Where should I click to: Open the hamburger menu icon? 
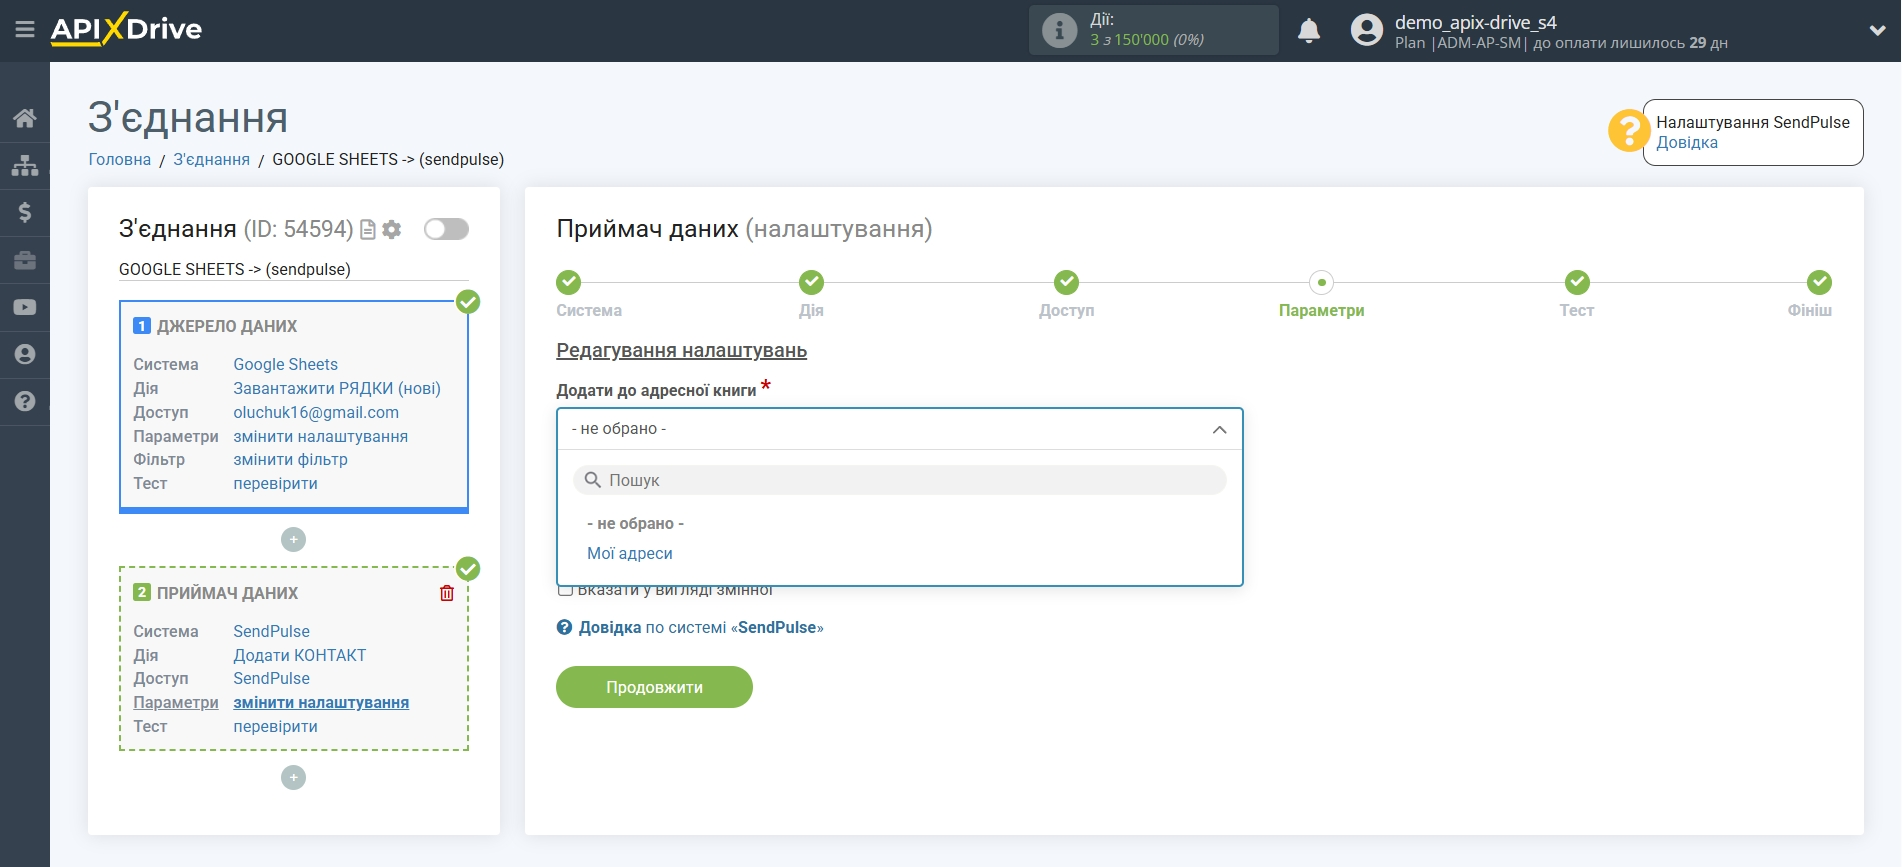click(25, 30)
